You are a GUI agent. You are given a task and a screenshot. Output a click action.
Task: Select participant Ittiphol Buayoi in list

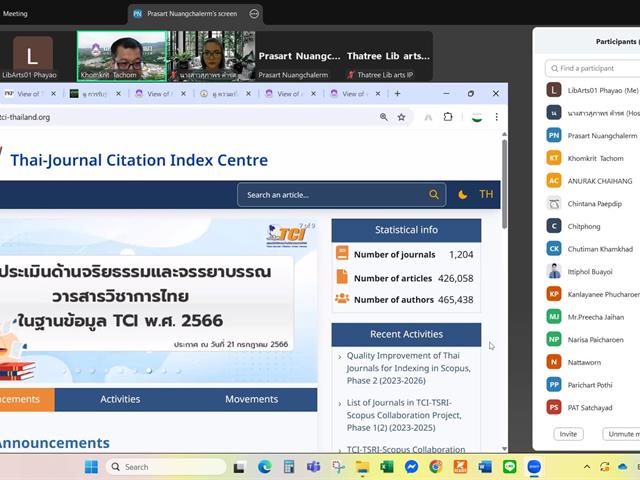(x=593, y=271)
